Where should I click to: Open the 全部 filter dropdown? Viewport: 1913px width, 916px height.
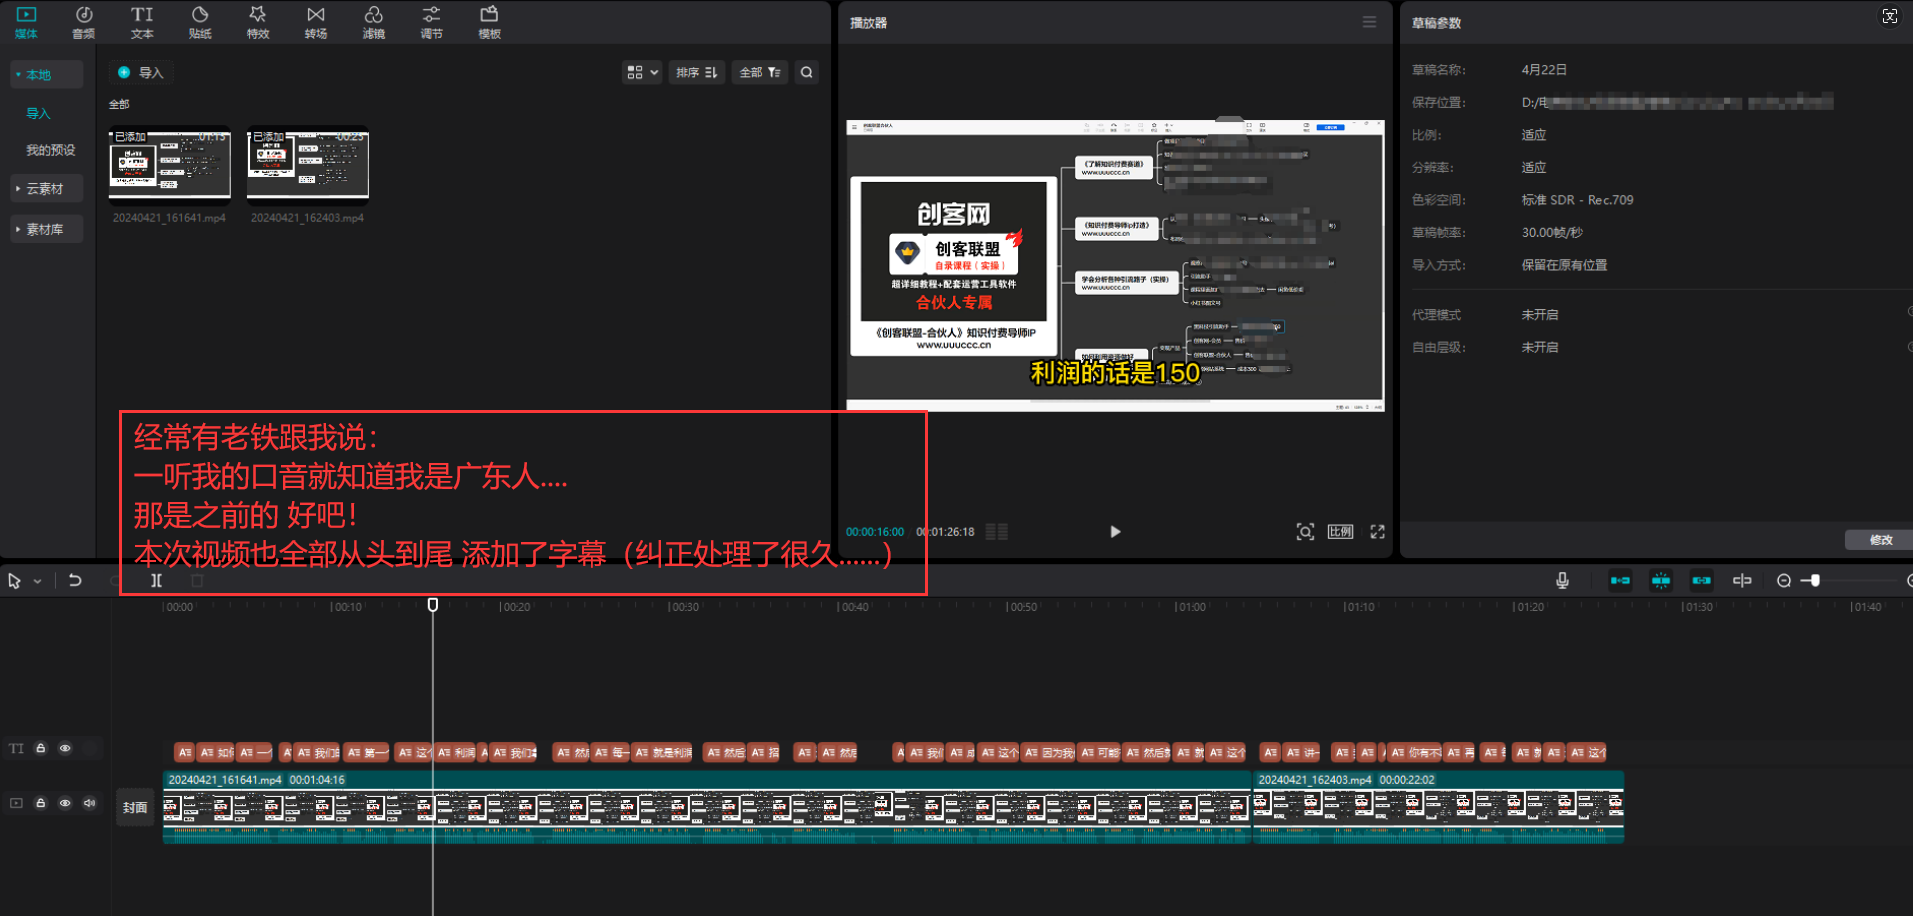[x=759, y=72]
